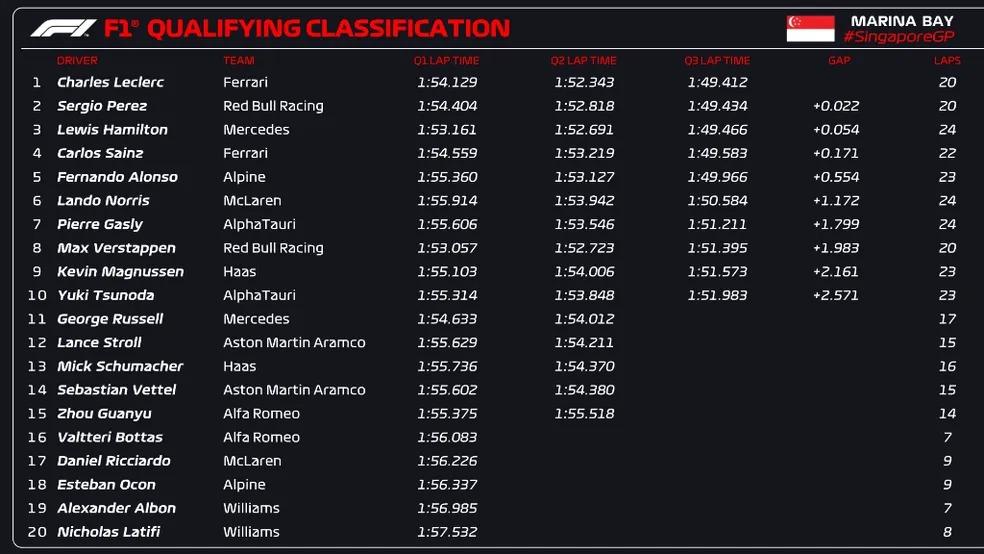
Task: Click Leclerc's Q3 time 1:49.412
Action: (x=717, y=82)
